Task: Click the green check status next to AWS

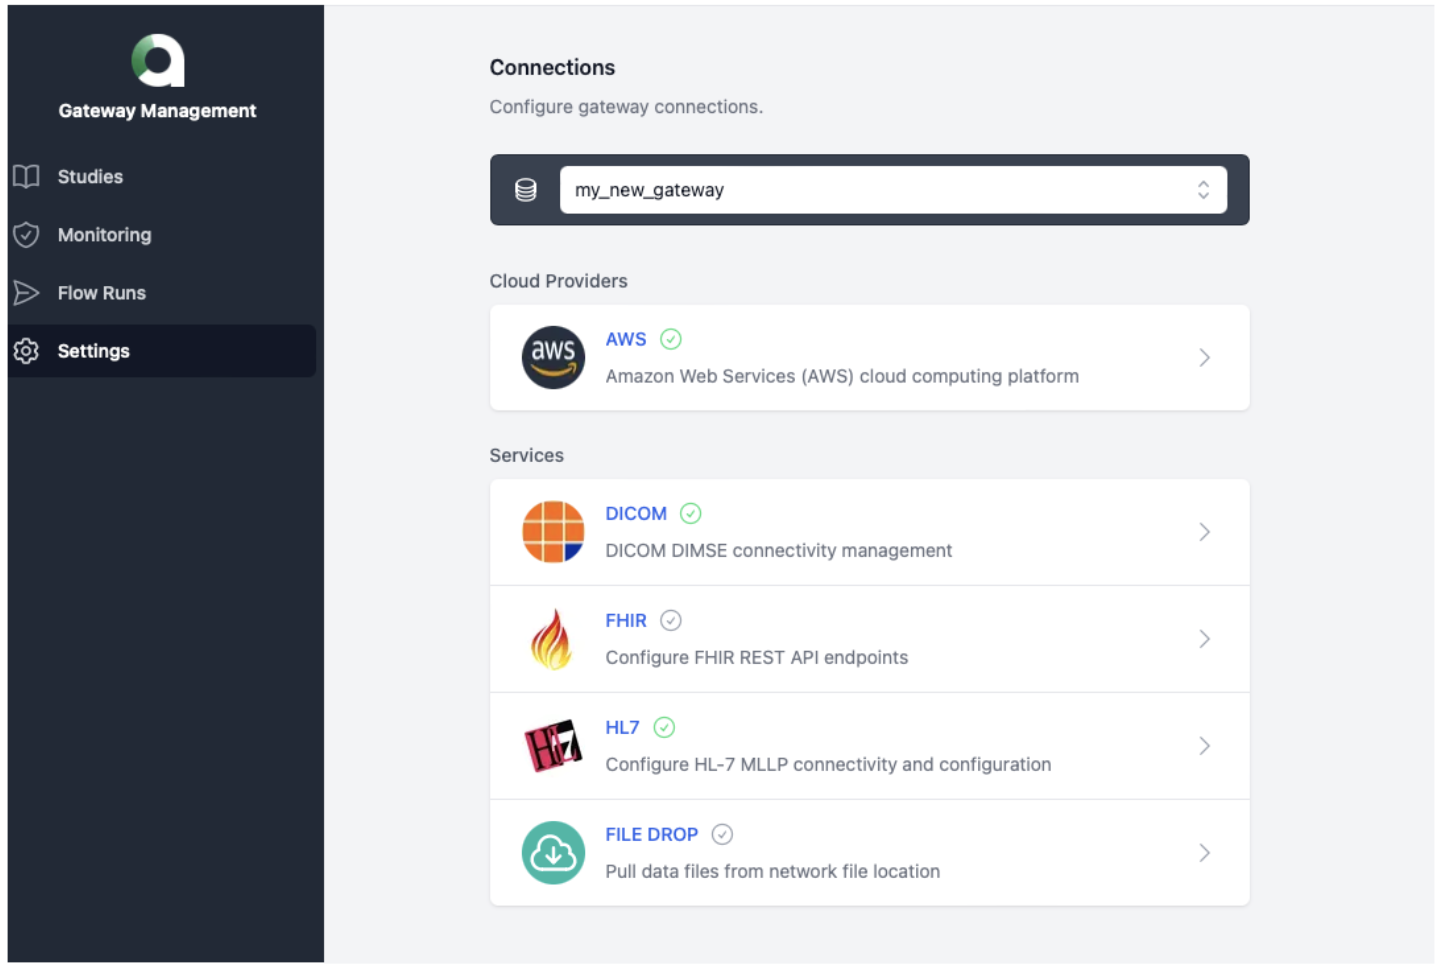Action: pos(671,339)
